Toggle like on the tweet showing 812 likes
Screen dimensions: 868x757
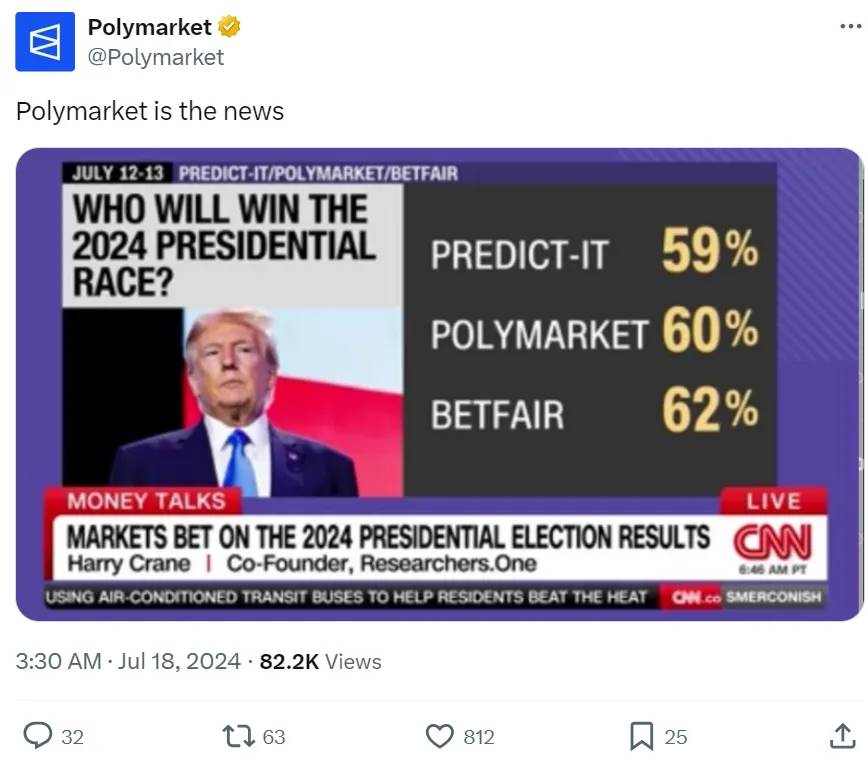[478, 736]
